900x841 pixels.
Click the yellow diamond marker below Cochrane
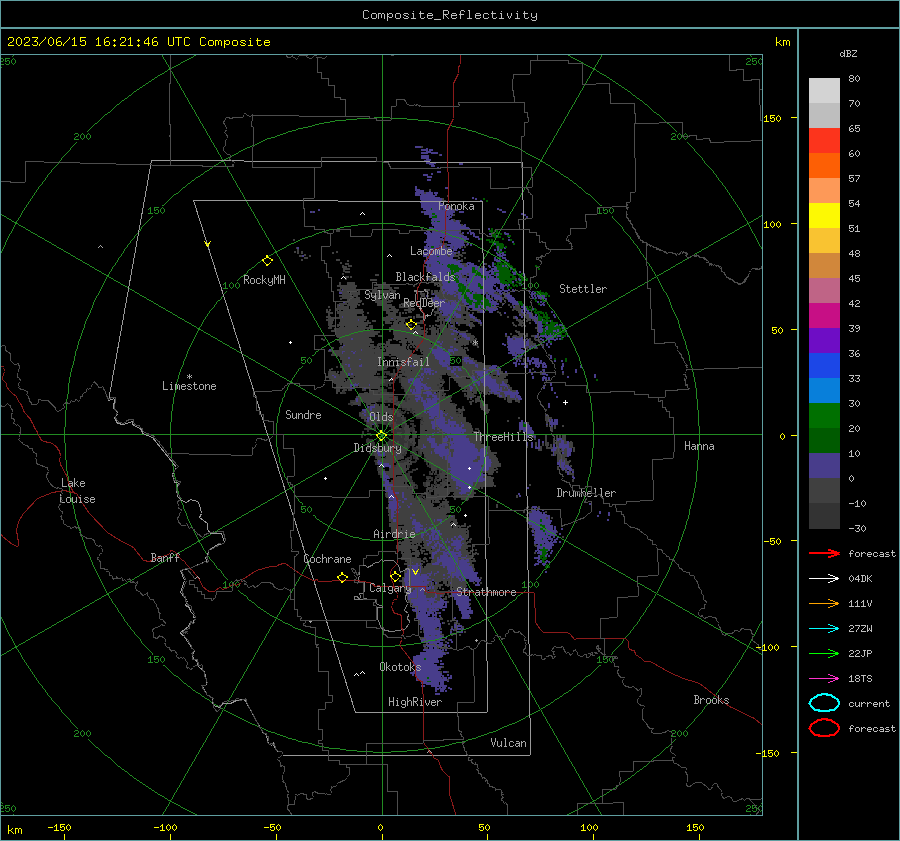(343, 577)
